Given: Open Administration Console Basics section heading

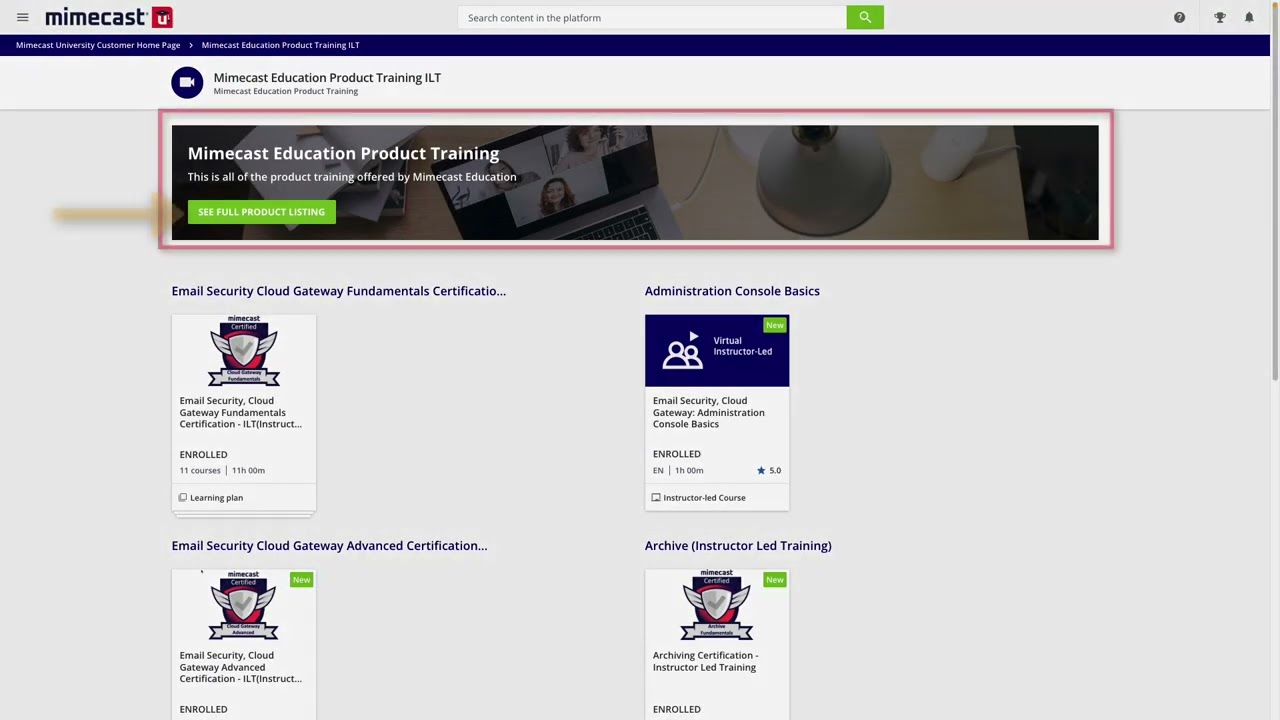Looking at the screenshot, I should [732, 291].
